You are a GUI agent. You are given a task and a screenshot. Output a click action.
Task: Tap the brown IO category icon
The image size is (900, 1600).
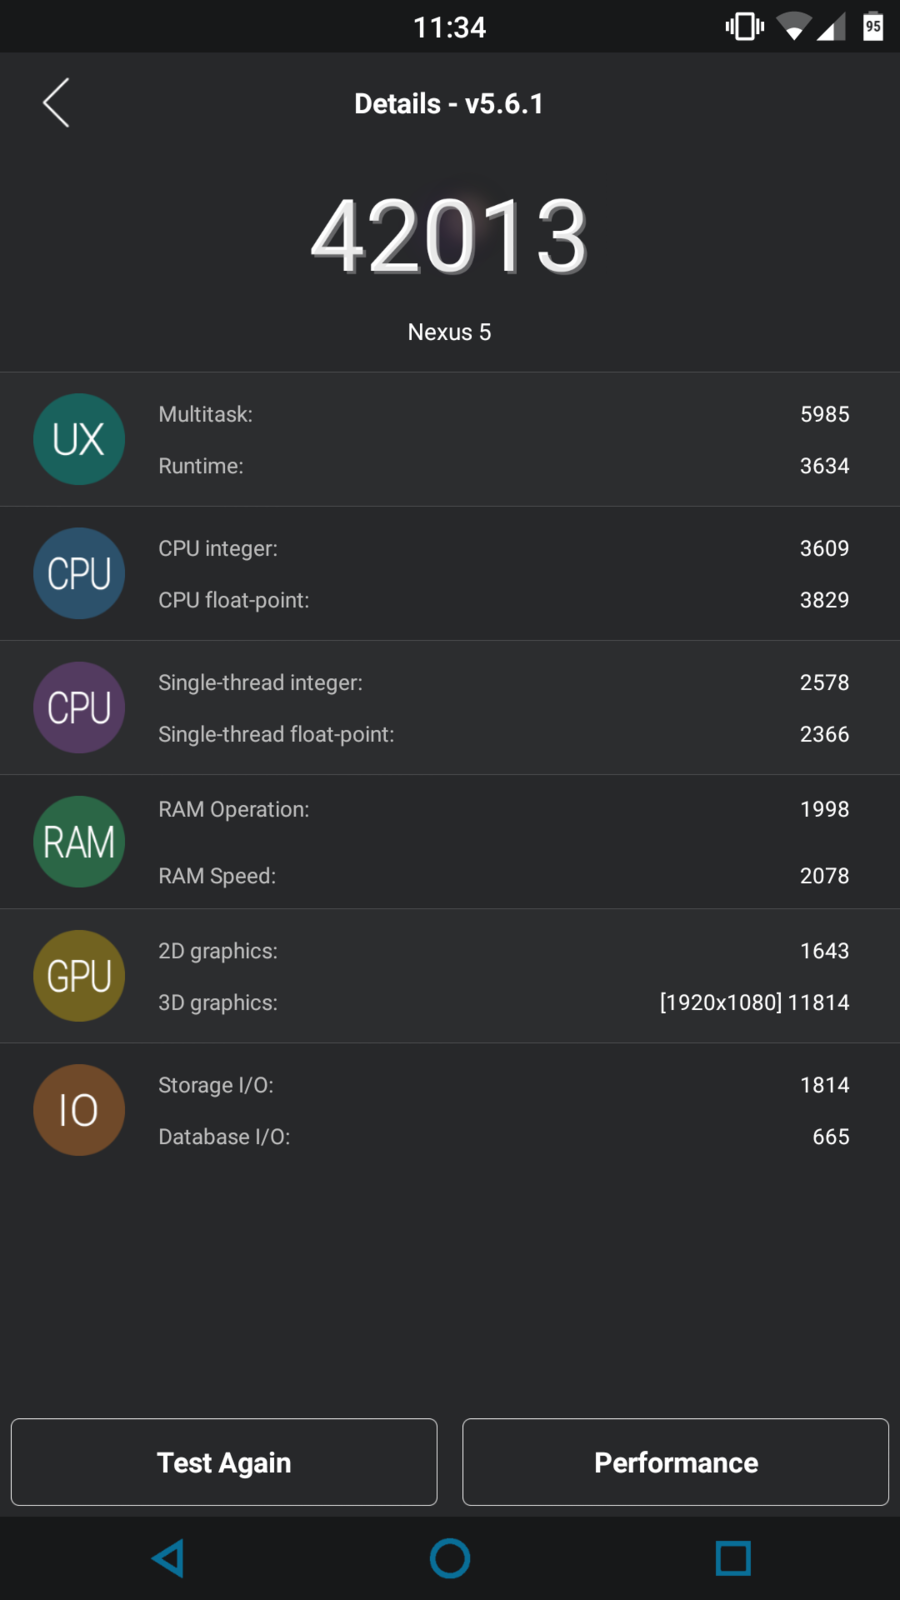(79, 1109)
